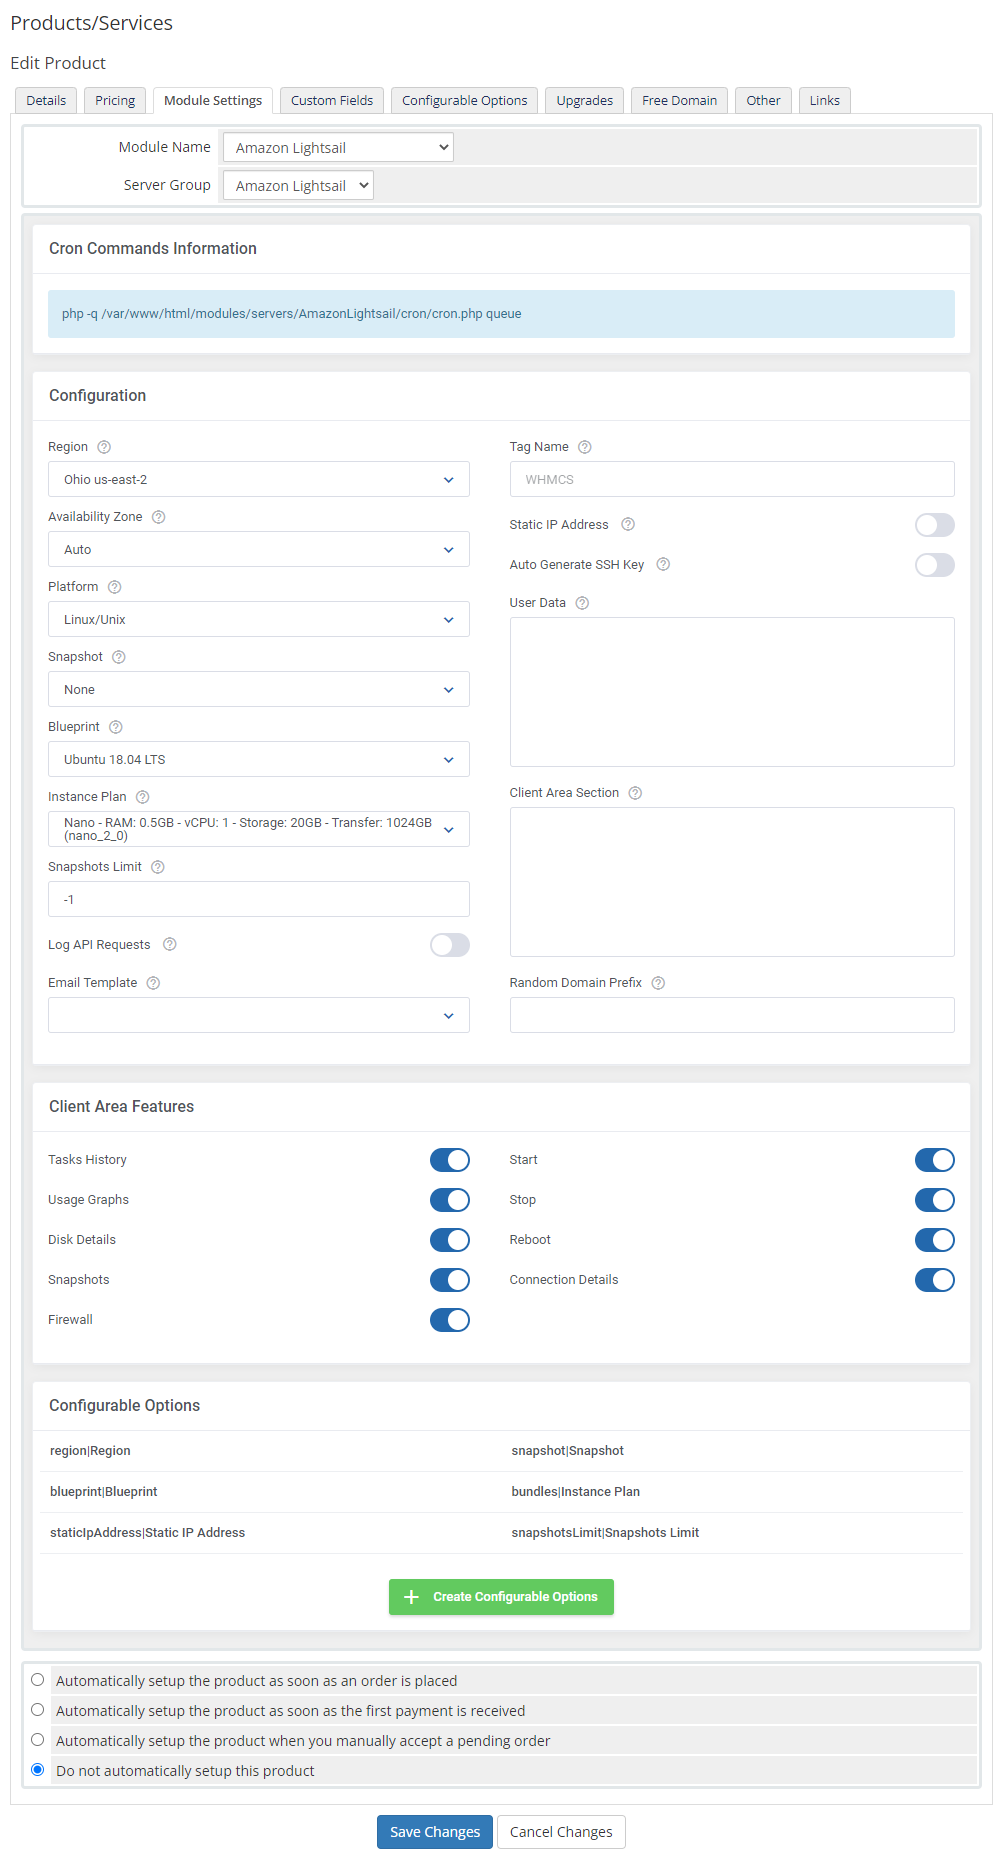Click help icon next to Region label
Viewport: 997px width, 1868px height.
[x=104, y=447]
